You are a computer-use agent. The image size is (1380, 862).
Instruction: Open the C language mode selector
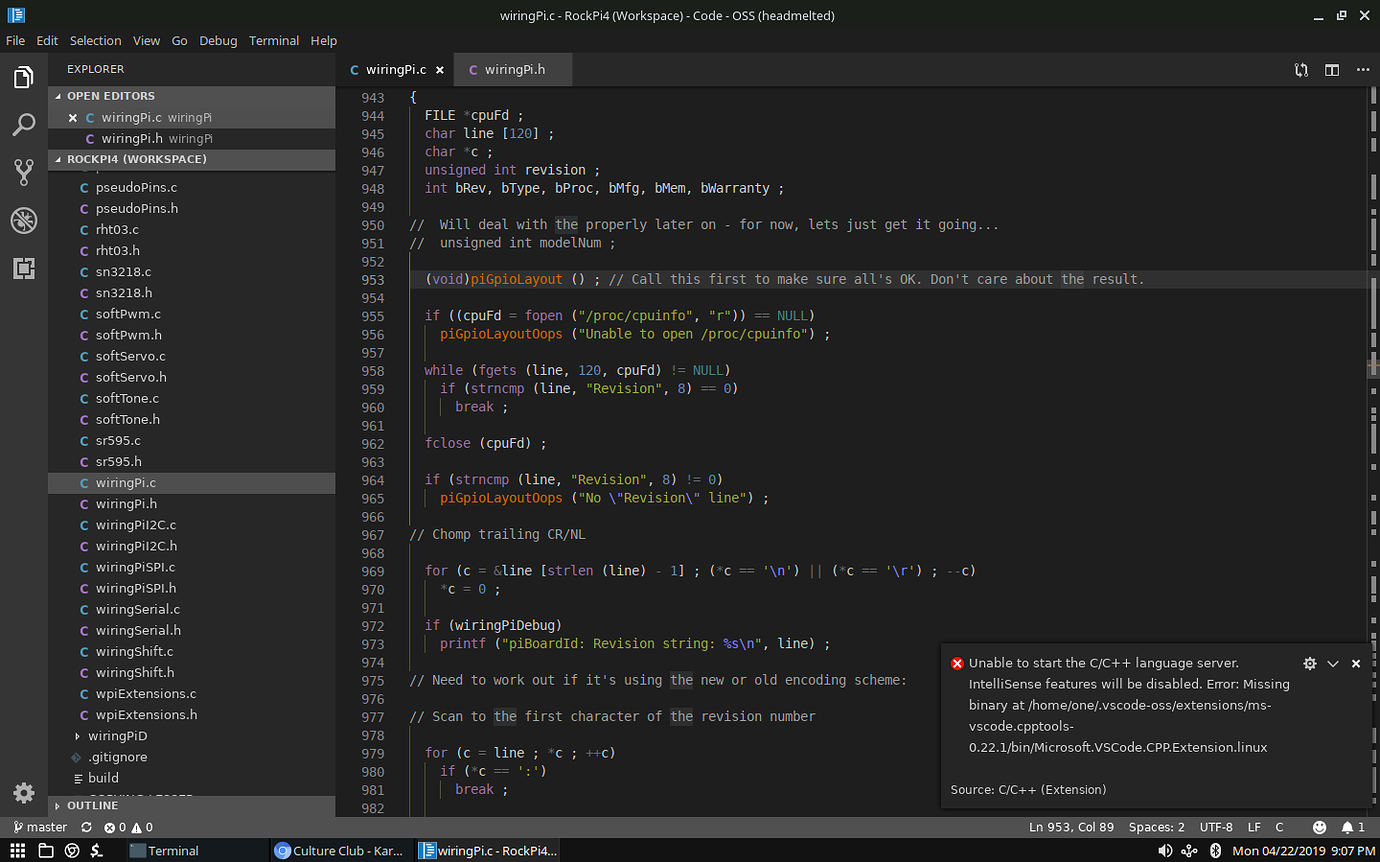pos(1279,827)
